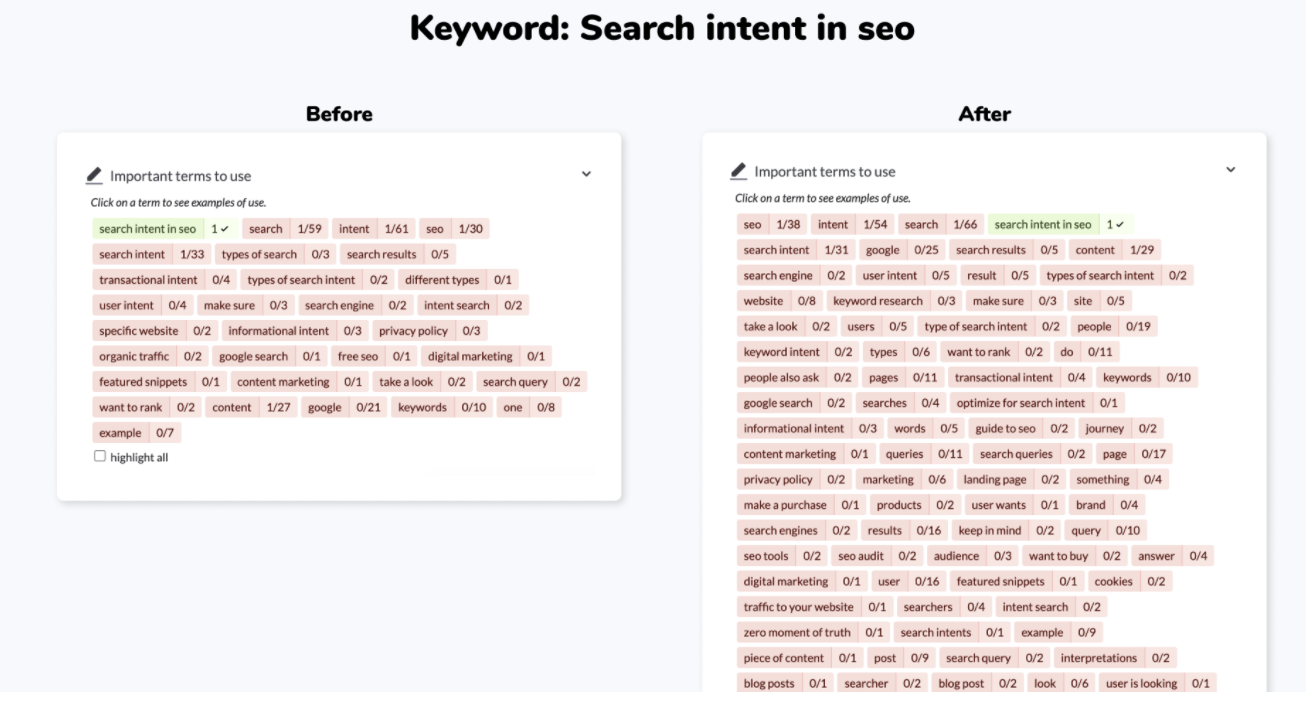
Task: Open examples for 'optimize for search intent' in After panel
Action: [x=1020, y=402]
